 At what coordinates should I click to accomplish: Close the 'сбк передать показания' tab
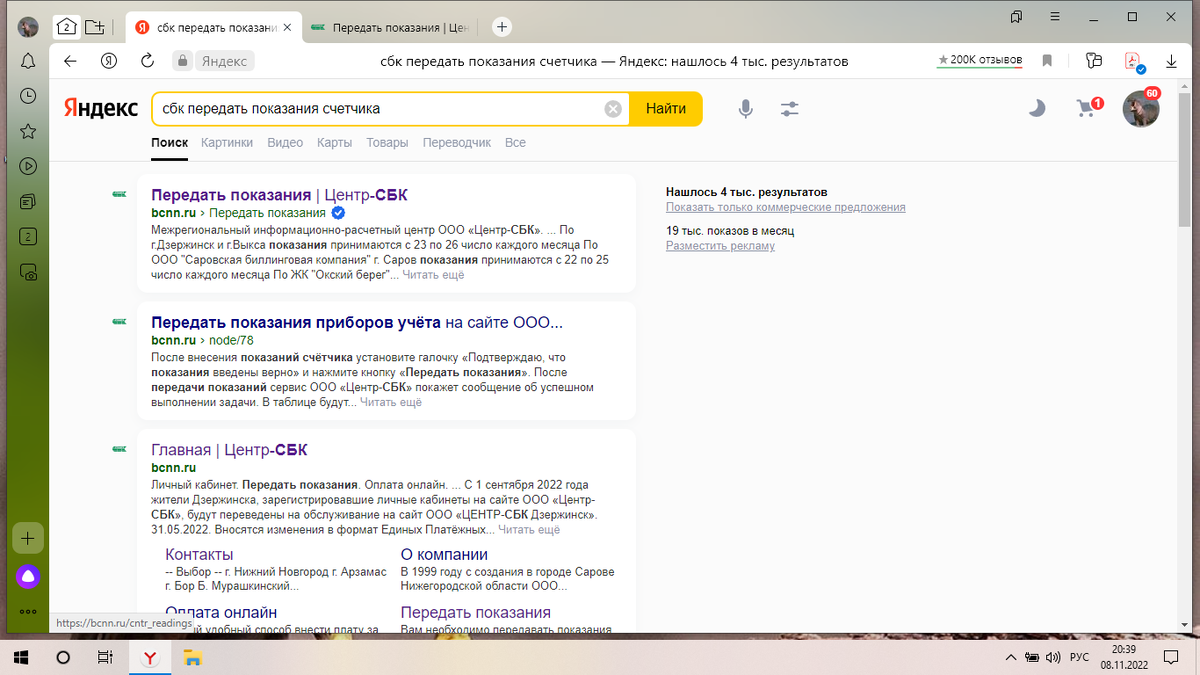287,27
